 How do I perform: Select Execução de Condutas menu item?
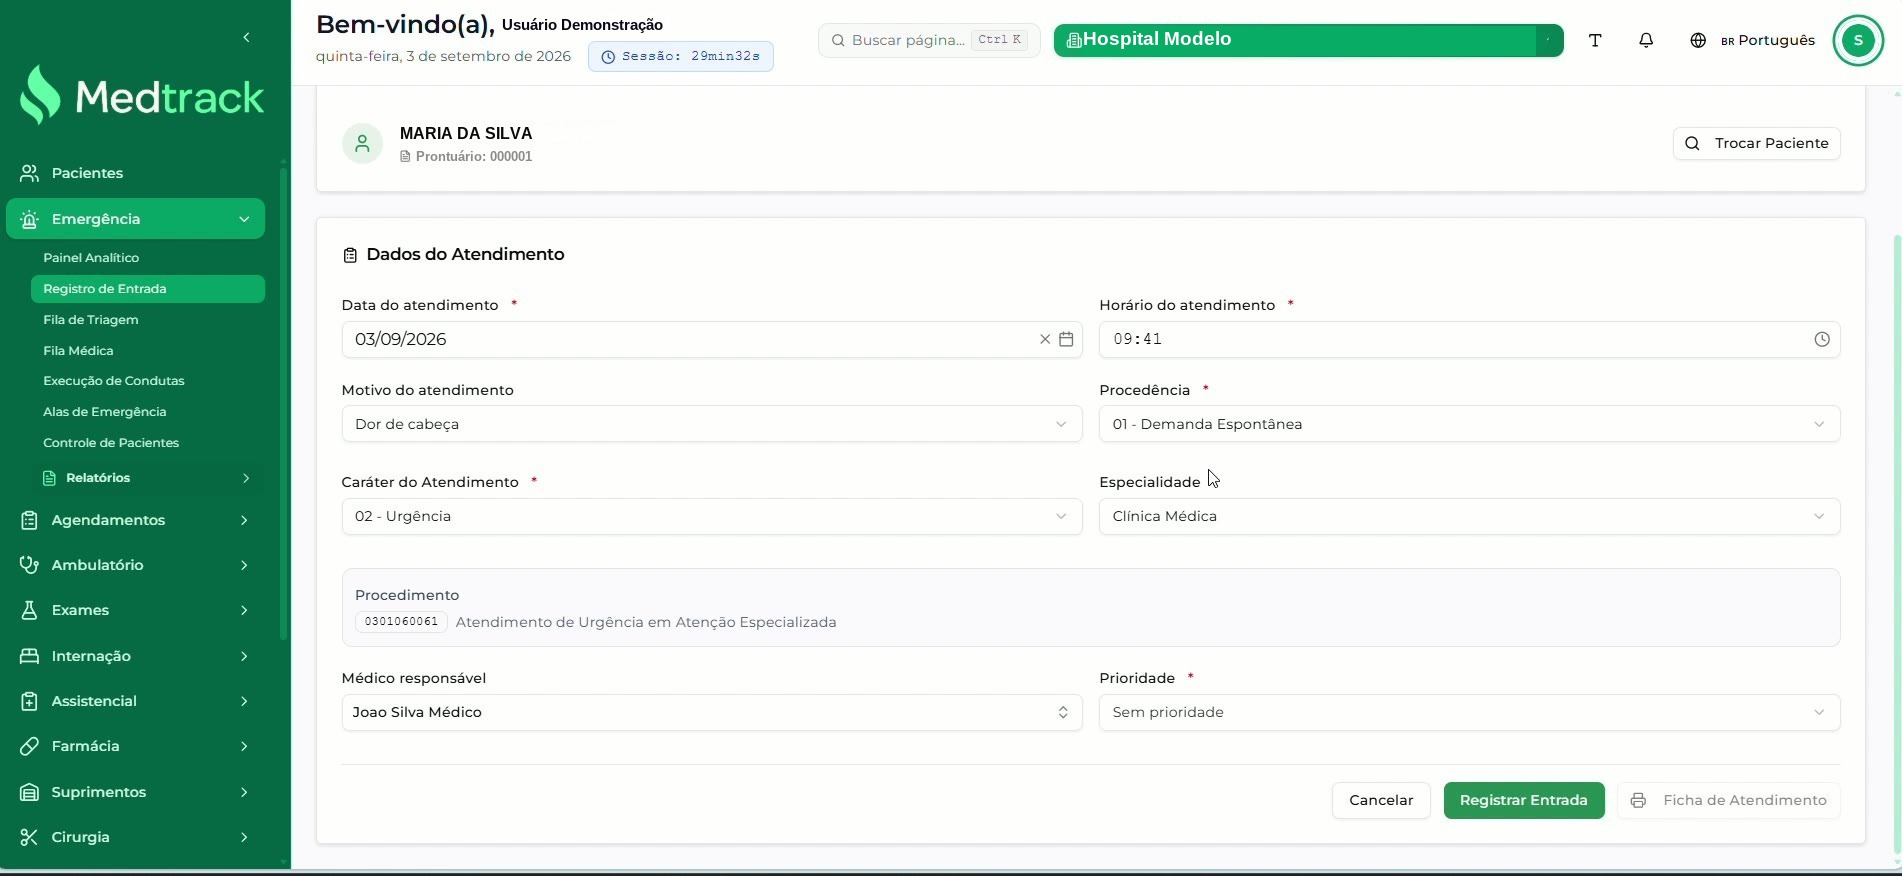pyautogui.click(x=114, y=381)
